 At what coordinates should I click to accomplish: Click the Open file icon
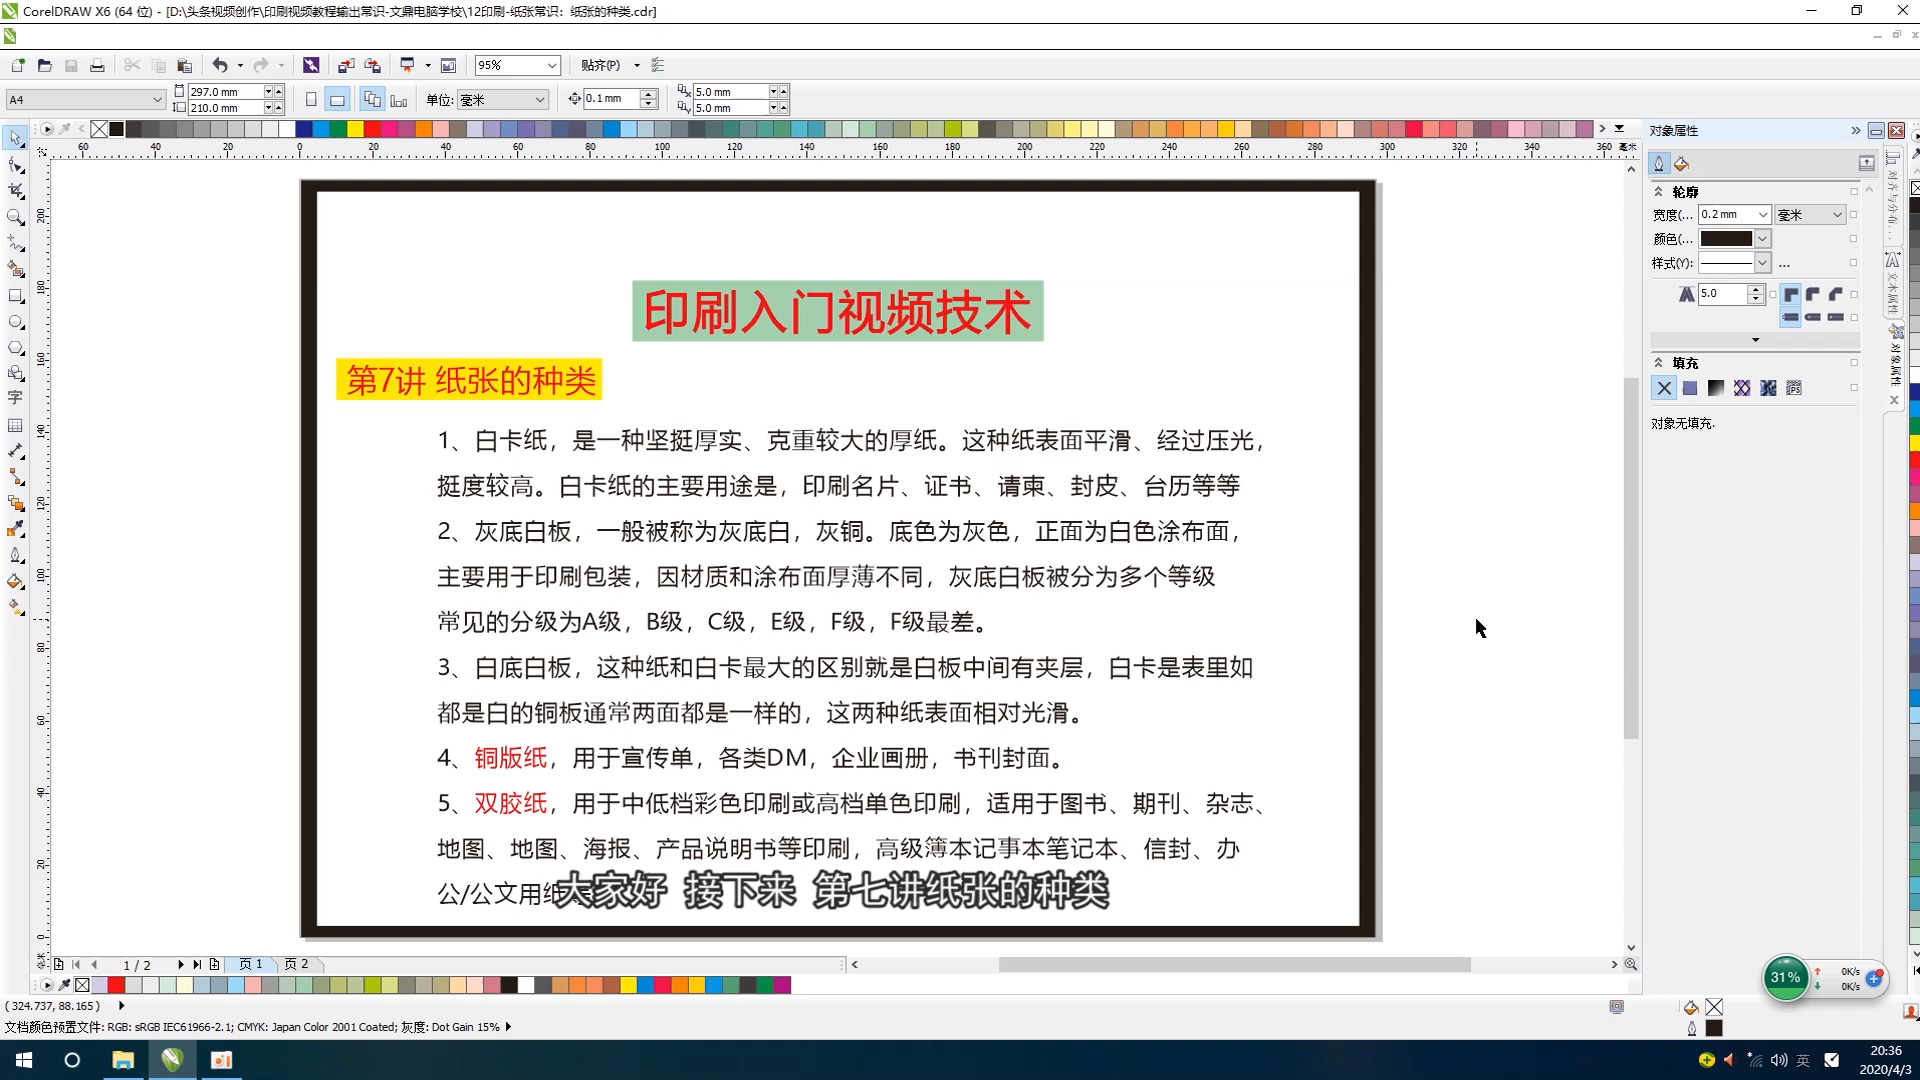tap(44, 65)
